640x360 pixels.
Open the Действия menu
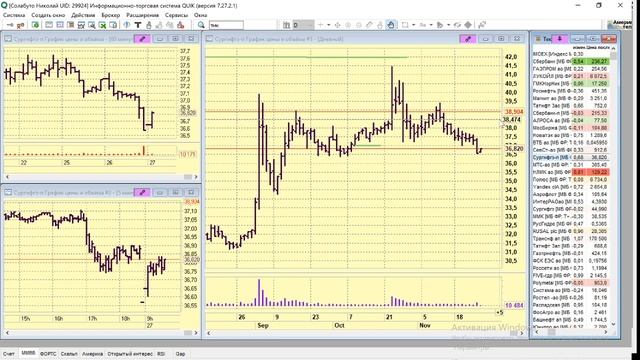pyautogui.click(x=83, y=15)
